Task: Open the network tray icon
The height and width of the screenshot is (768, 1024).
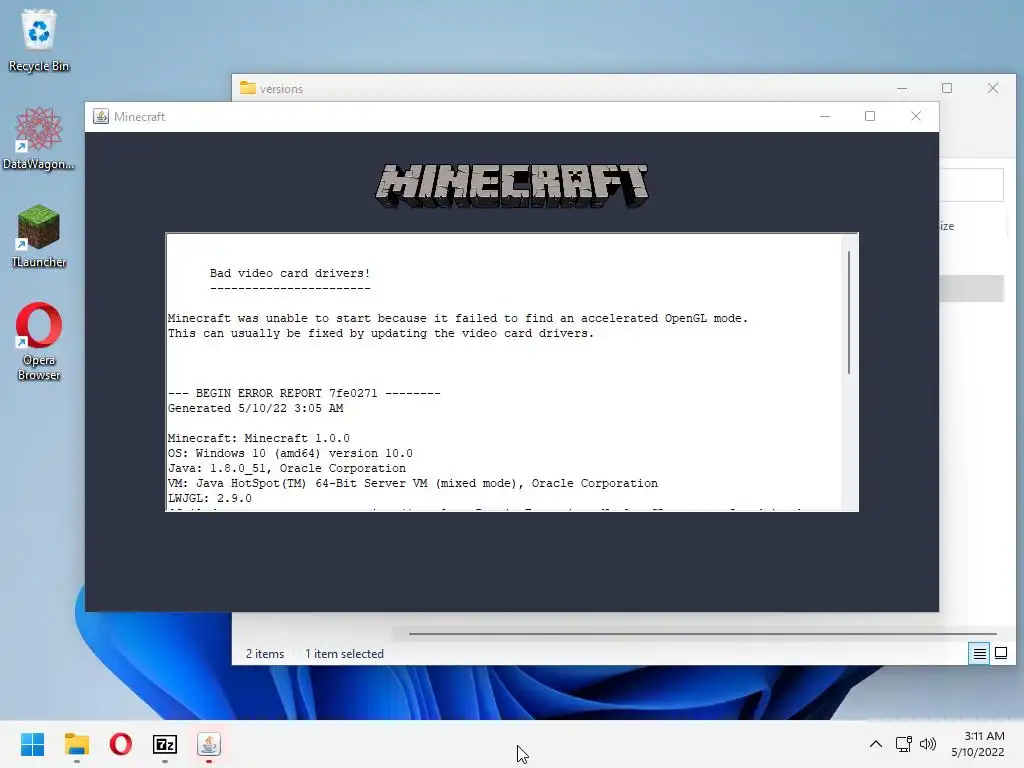Action: pos(904,744)
